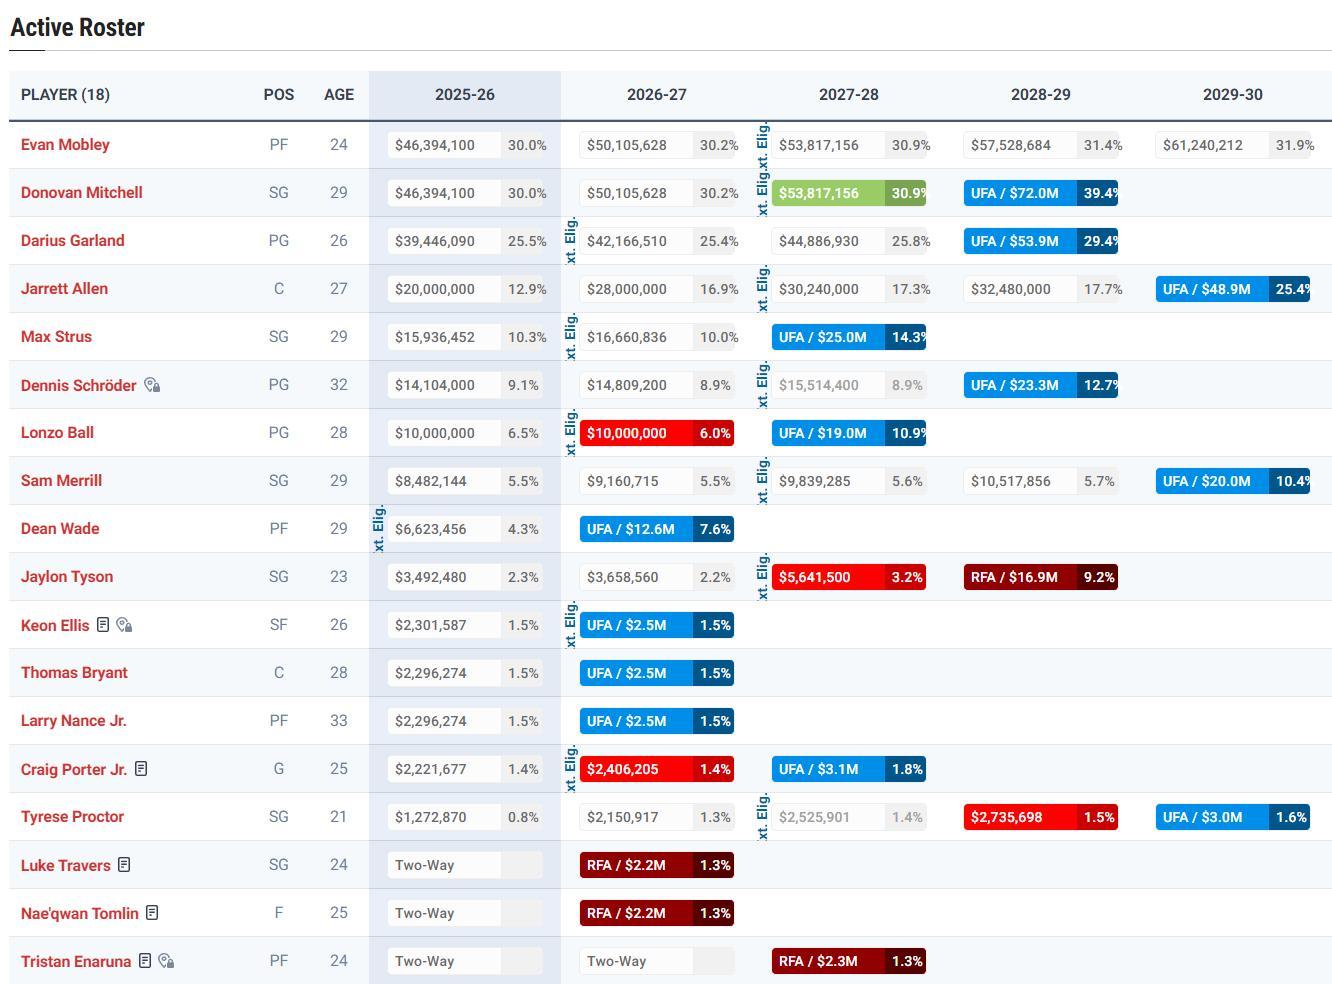Screen dimensions: 1332x984
Task: Go to Jarrett Allen's profile link
Action: [64, 289]
